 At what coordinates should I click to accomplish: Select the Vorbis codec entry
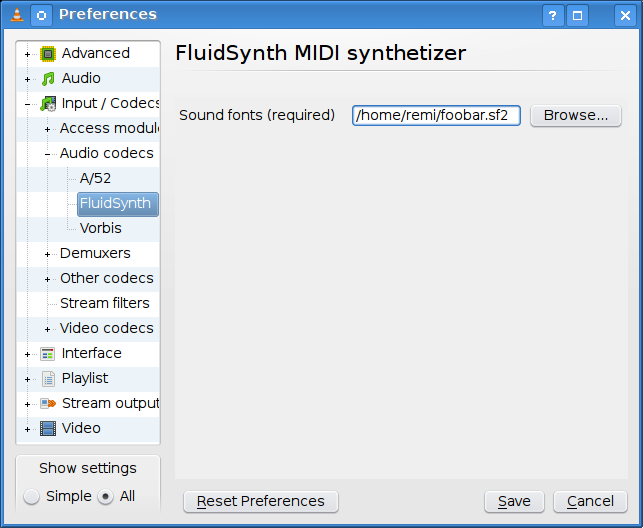coord(100,229)
